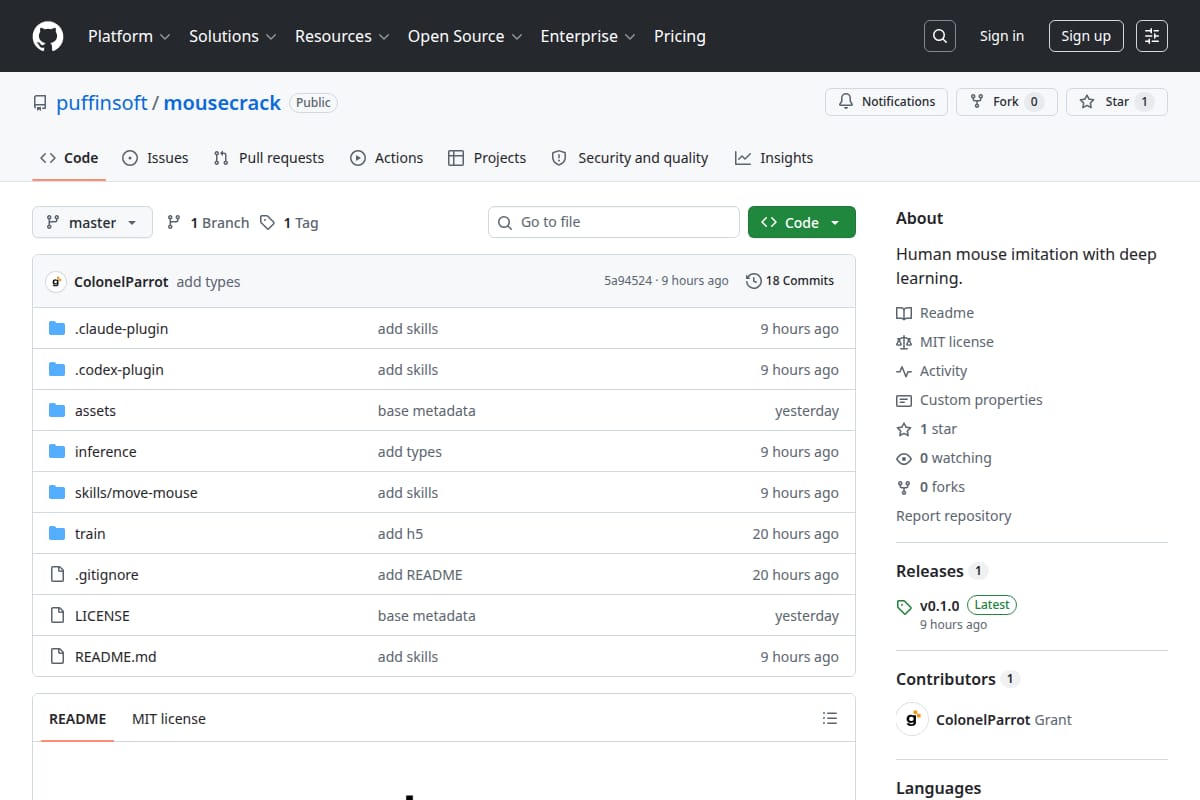Fork the repository
This screenshot has width=1200, height=800.
(x=1007, y=102)
